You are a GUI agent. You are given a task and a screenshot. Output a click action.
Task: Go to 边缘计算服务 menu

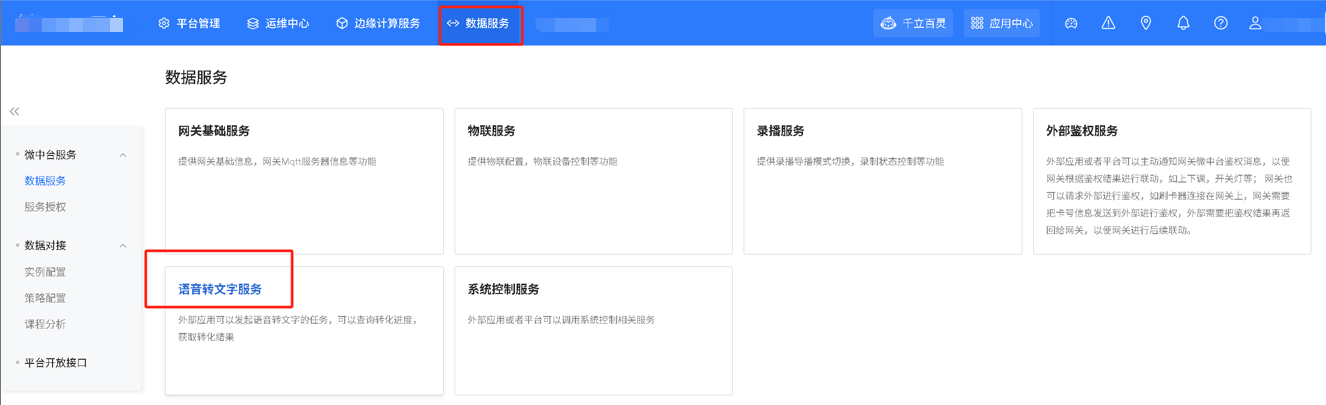coord(377,23)
